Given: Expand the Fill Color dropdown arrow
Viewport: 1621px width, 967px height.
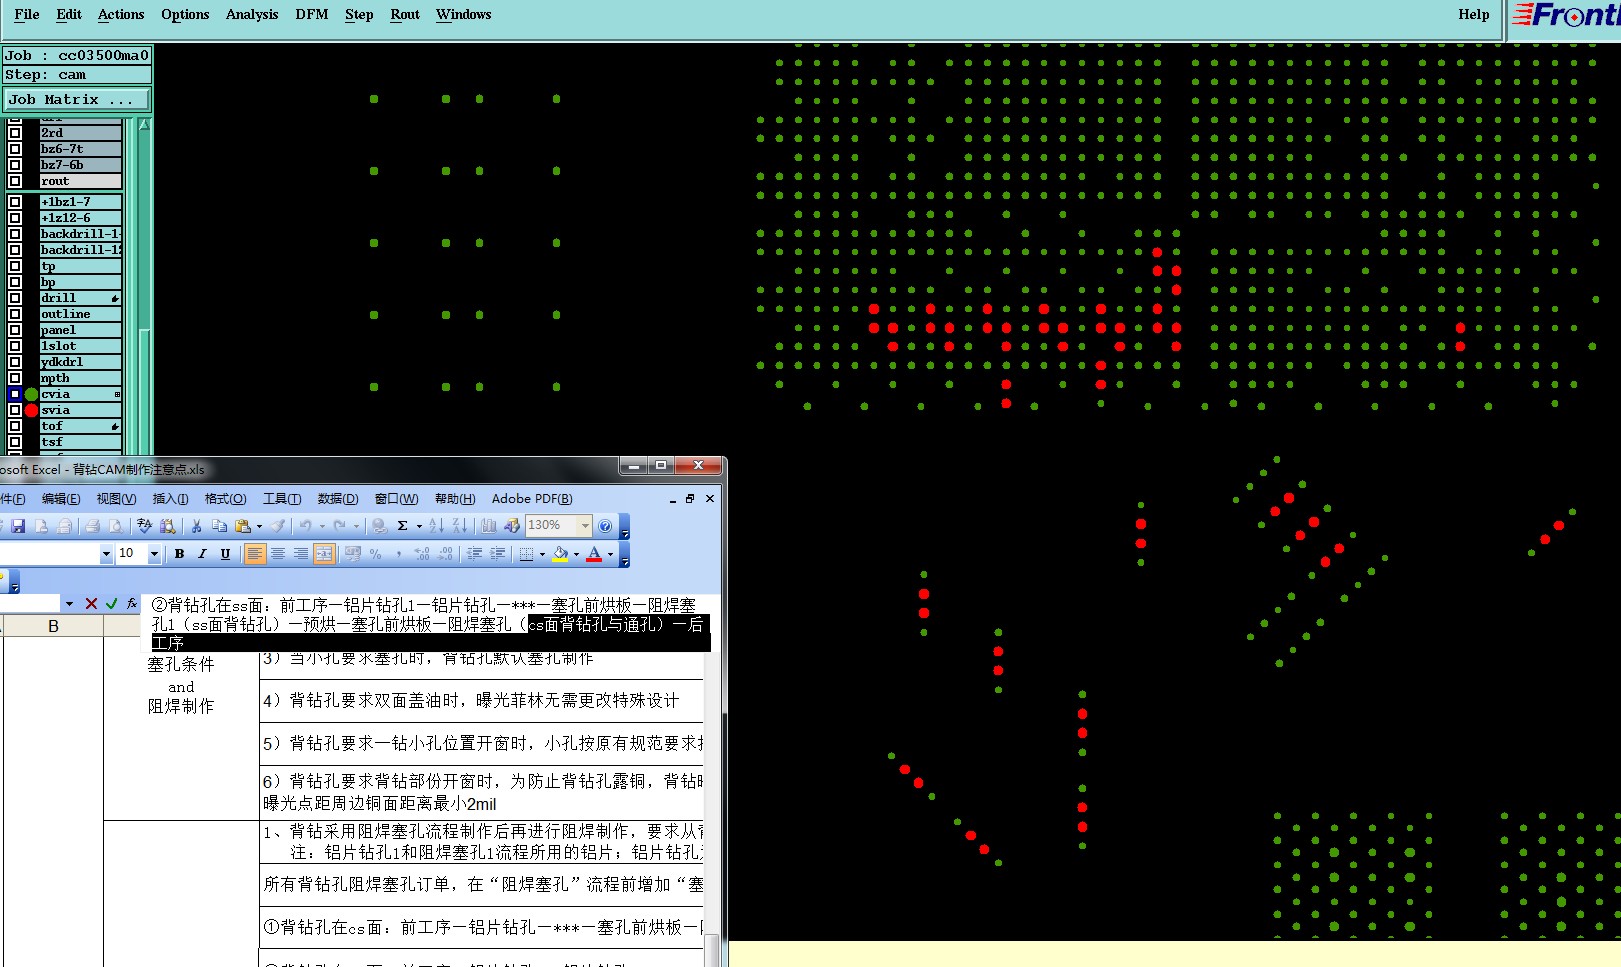Looking at the screenshot, I should click(576, 554).
